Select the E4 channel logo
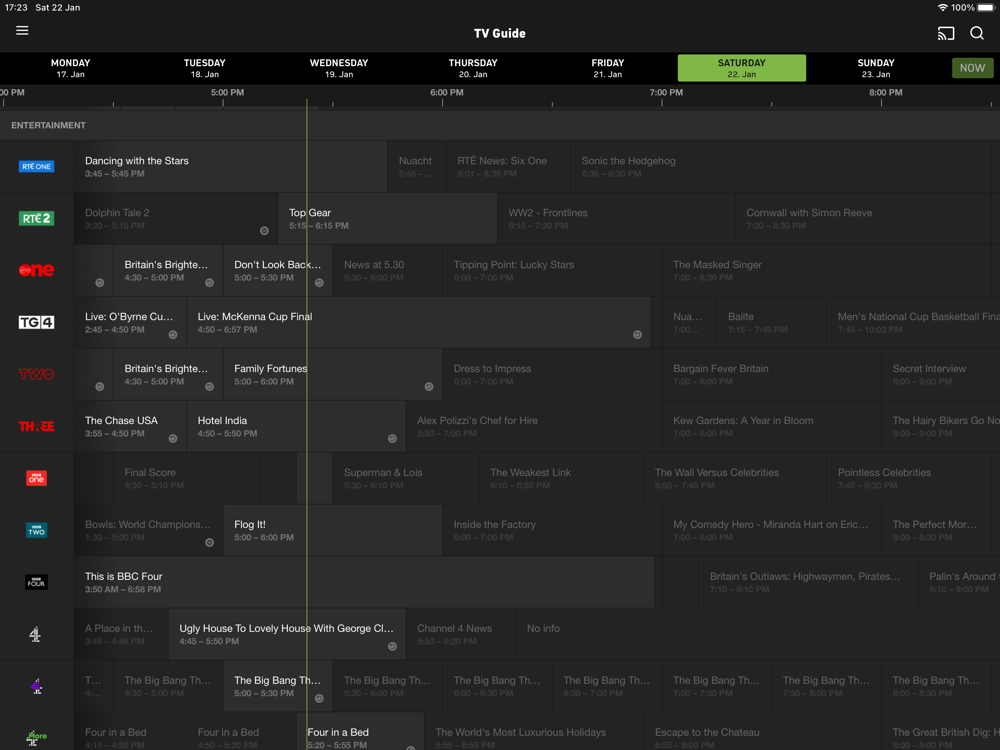This screenshot has width=1000, height=750. click(36, 686)
